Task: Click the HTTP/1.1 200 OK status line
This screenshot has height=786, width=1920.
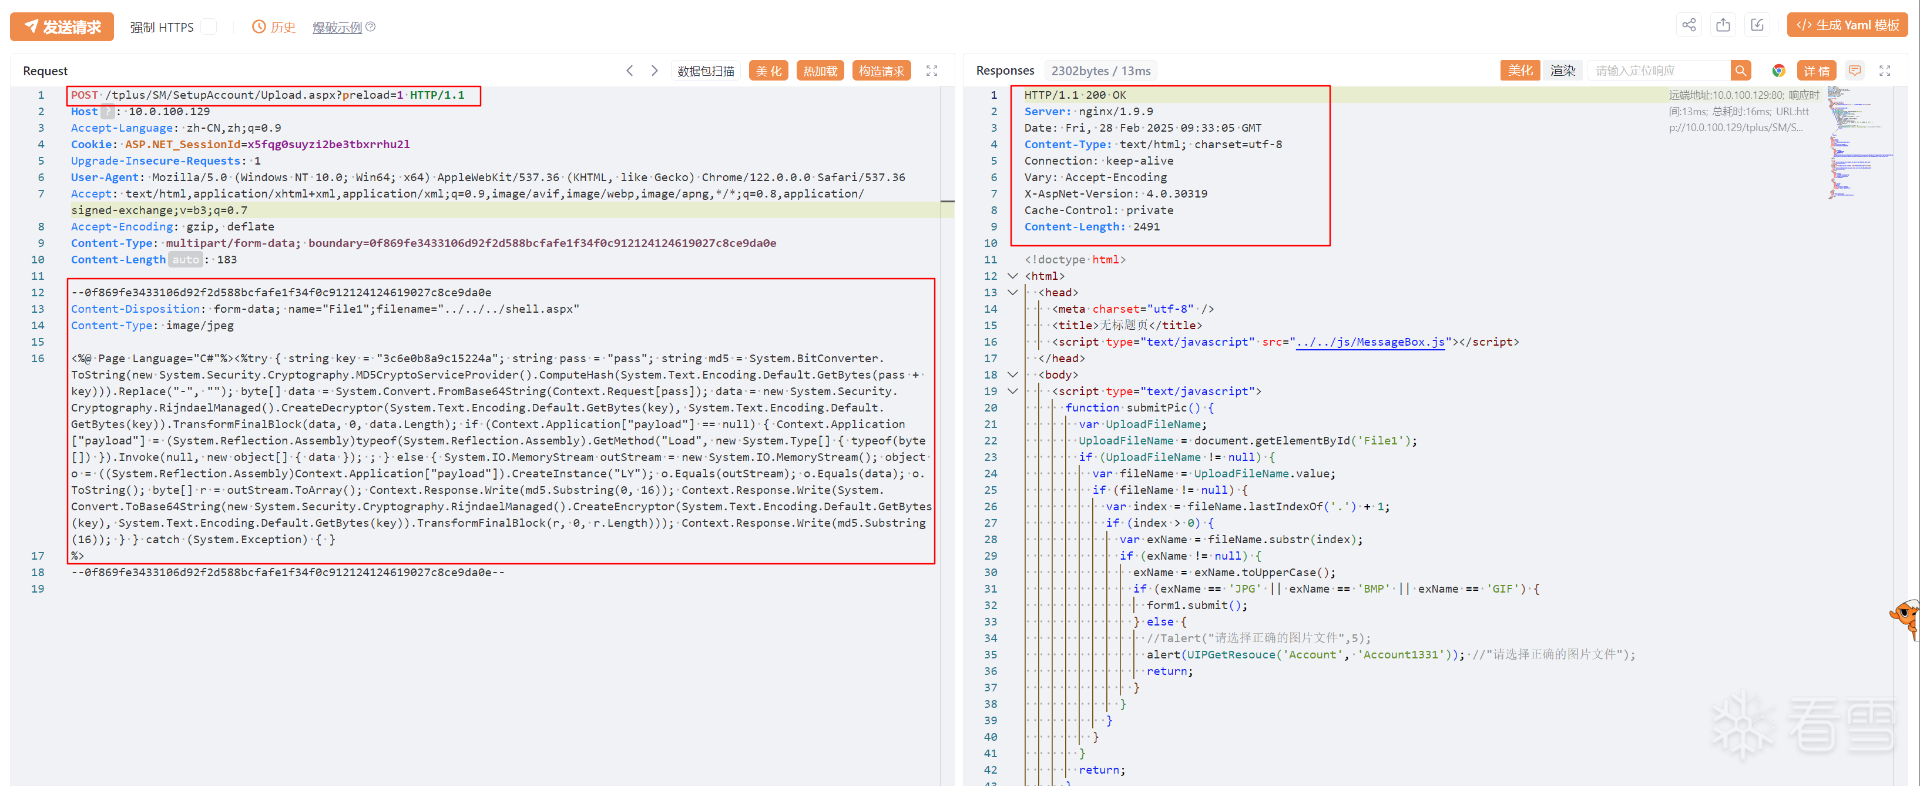Action: click(x=1075, y=96)
